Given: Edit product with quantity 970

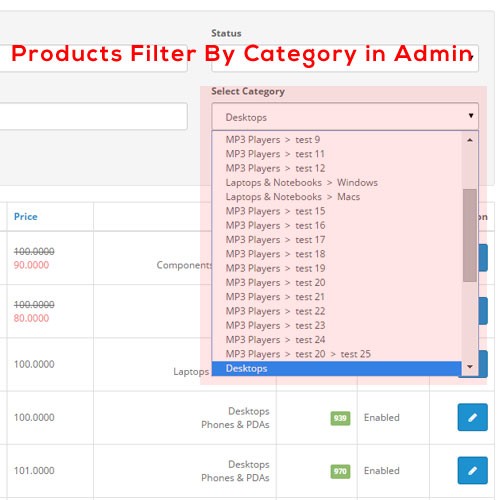Looking at the screenshot, I should click(x=472, y=471).
